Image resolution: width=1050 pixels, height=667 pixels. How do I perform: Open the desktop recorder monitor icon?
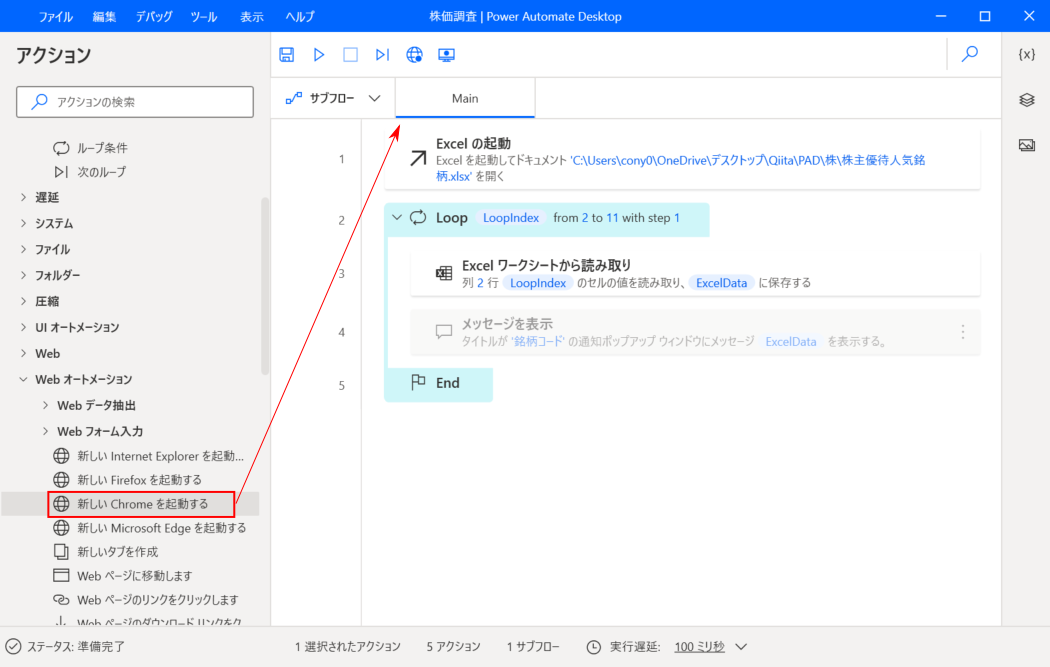[447, 55]
